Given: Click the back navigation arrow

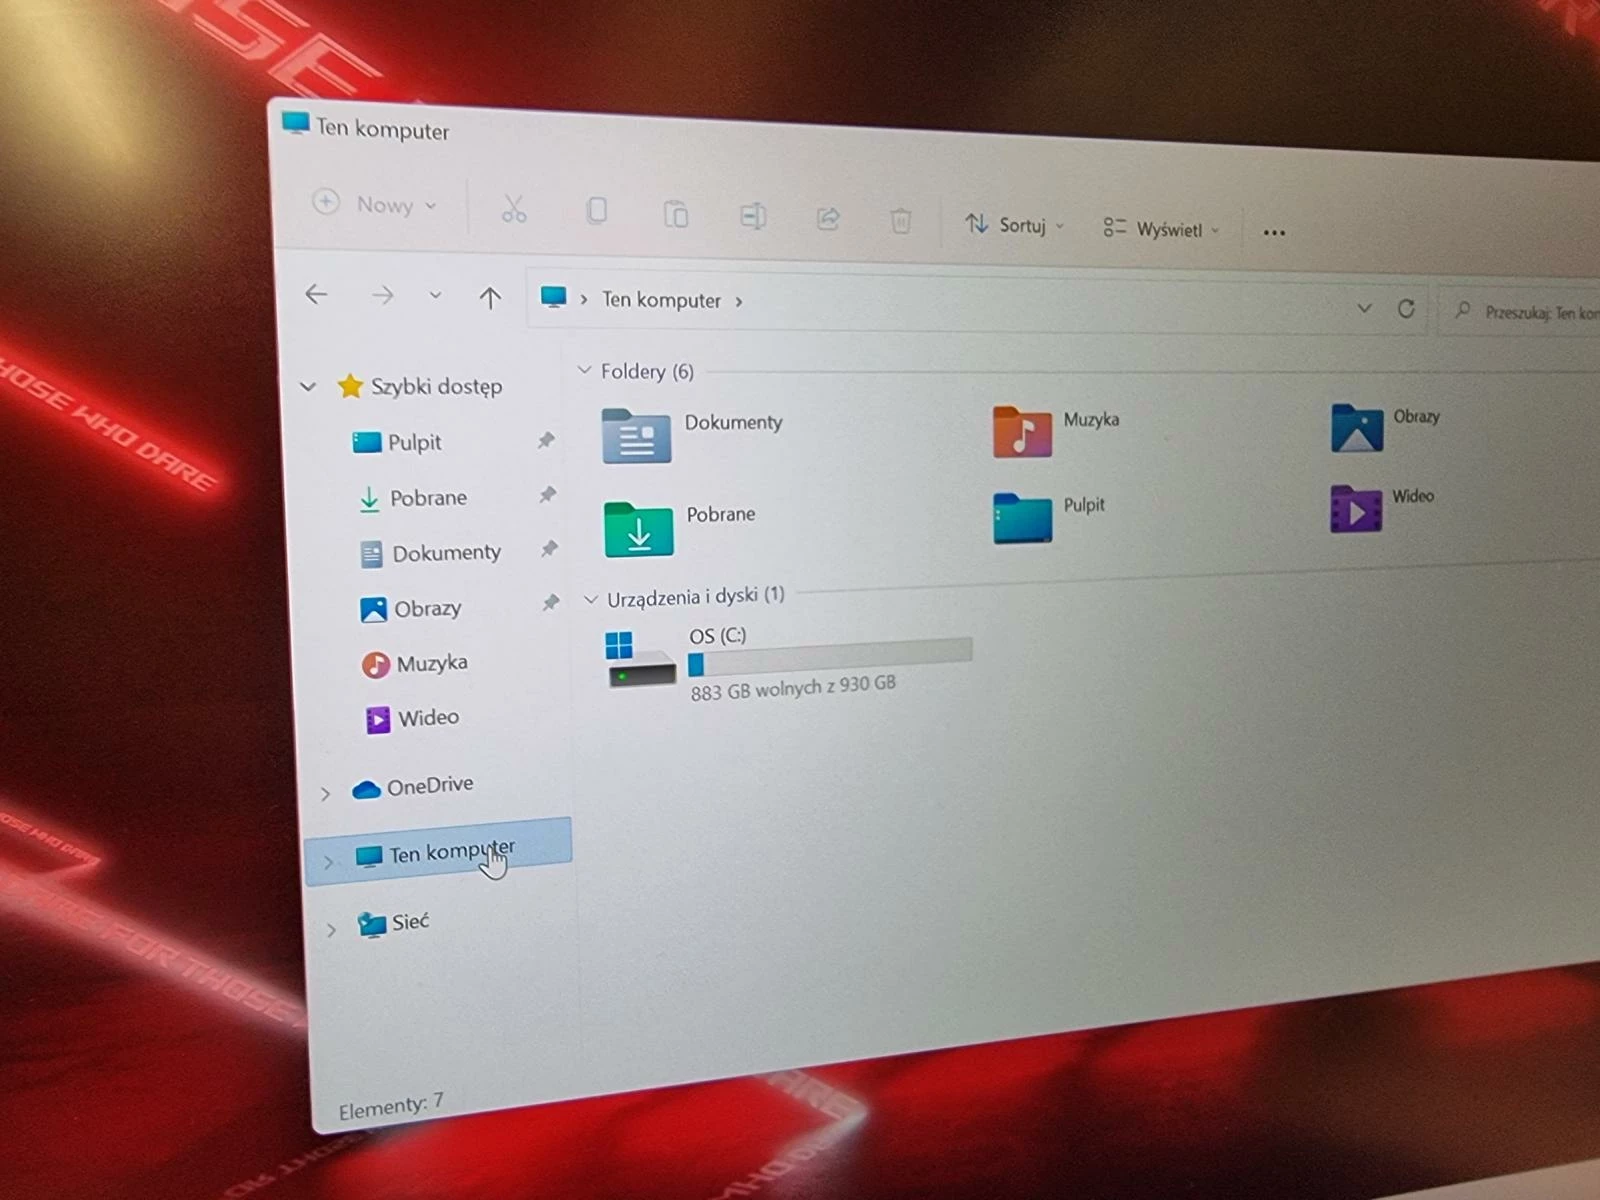Looking at the screenshot, I should (x=316, y=294).
